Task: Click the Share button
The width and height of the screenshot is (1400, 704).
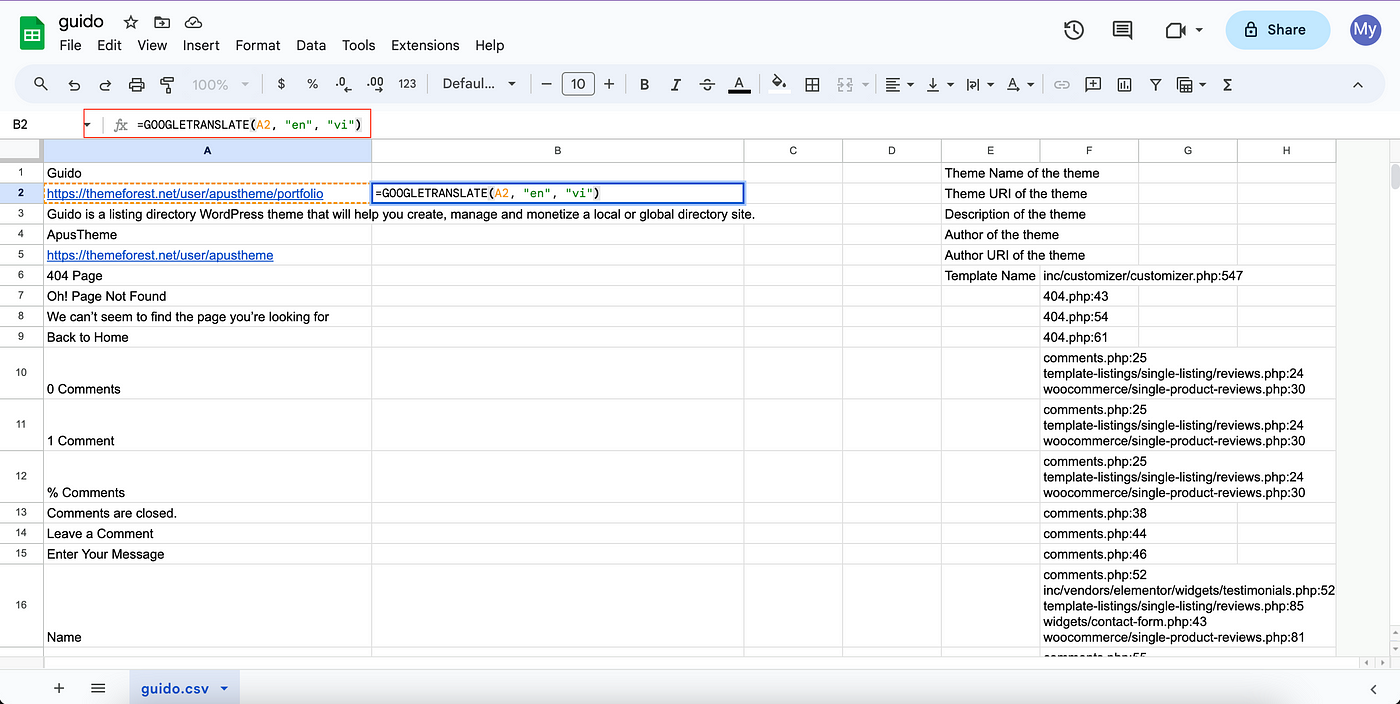Action: (x=1277, y=30)
